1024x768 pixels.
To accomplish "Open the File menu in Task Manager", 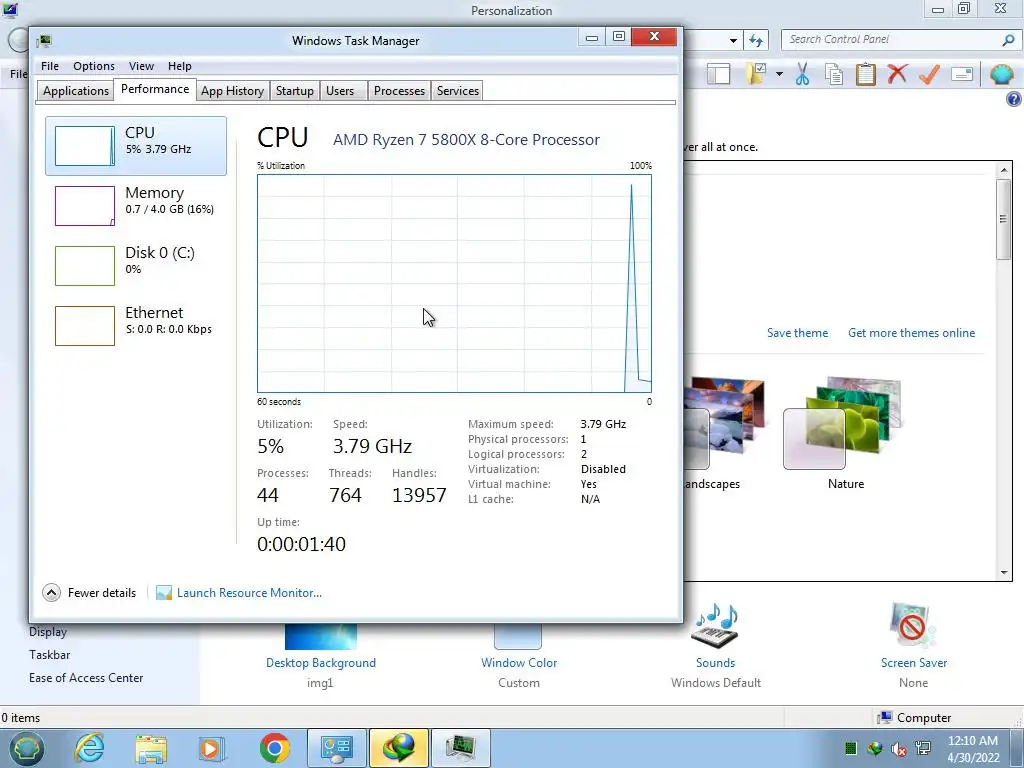I will pyautogui.click(x=50, y=66).
